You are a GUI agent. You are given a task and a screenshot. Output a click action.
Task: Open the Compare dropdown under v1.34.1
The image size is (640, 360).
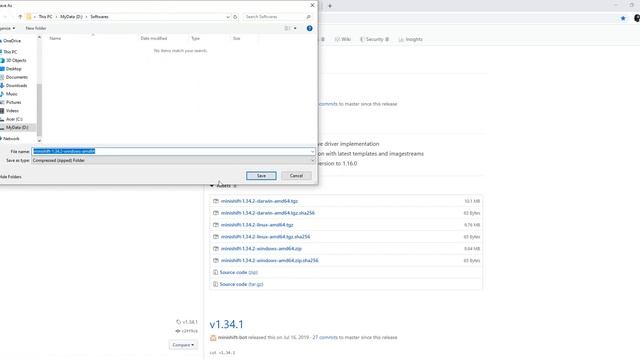(183, 345)
